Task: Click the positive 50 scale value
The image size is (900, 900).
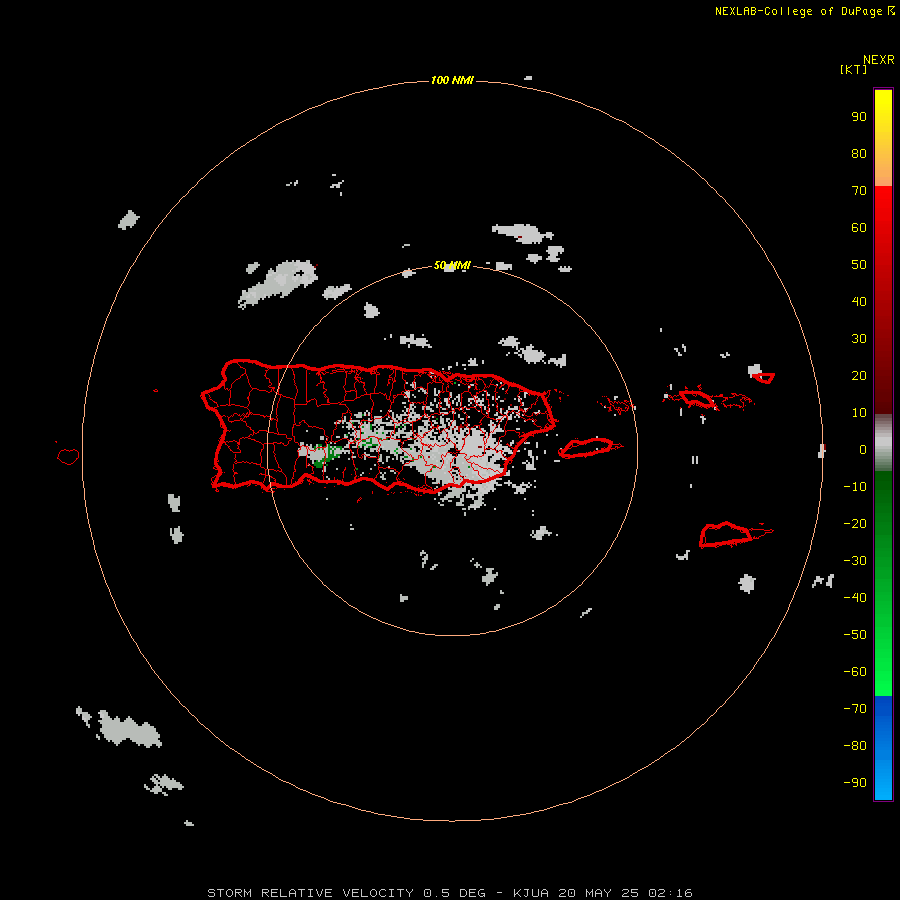Action: tap(859, 265)
